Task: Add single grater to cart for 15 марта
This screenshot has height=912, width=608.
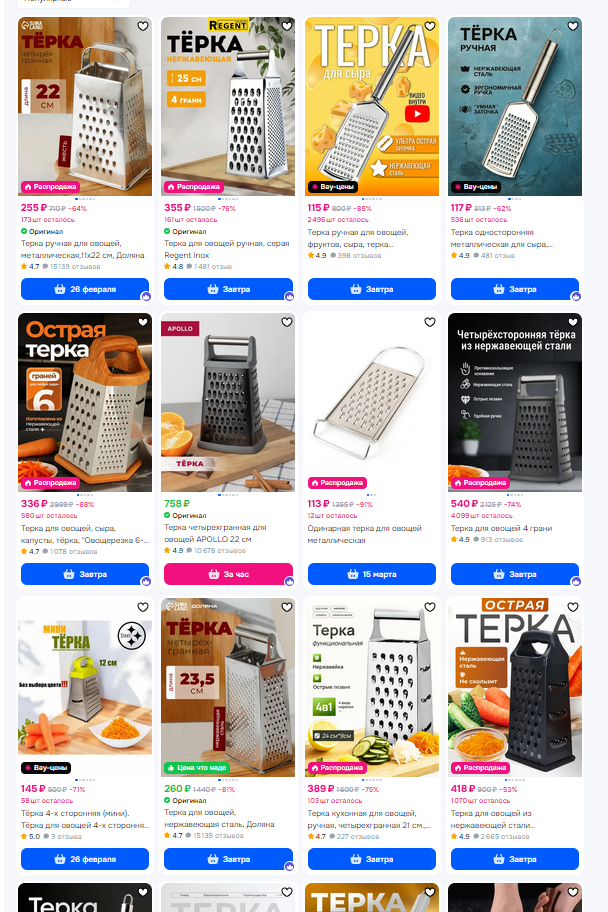Action: 372,574
